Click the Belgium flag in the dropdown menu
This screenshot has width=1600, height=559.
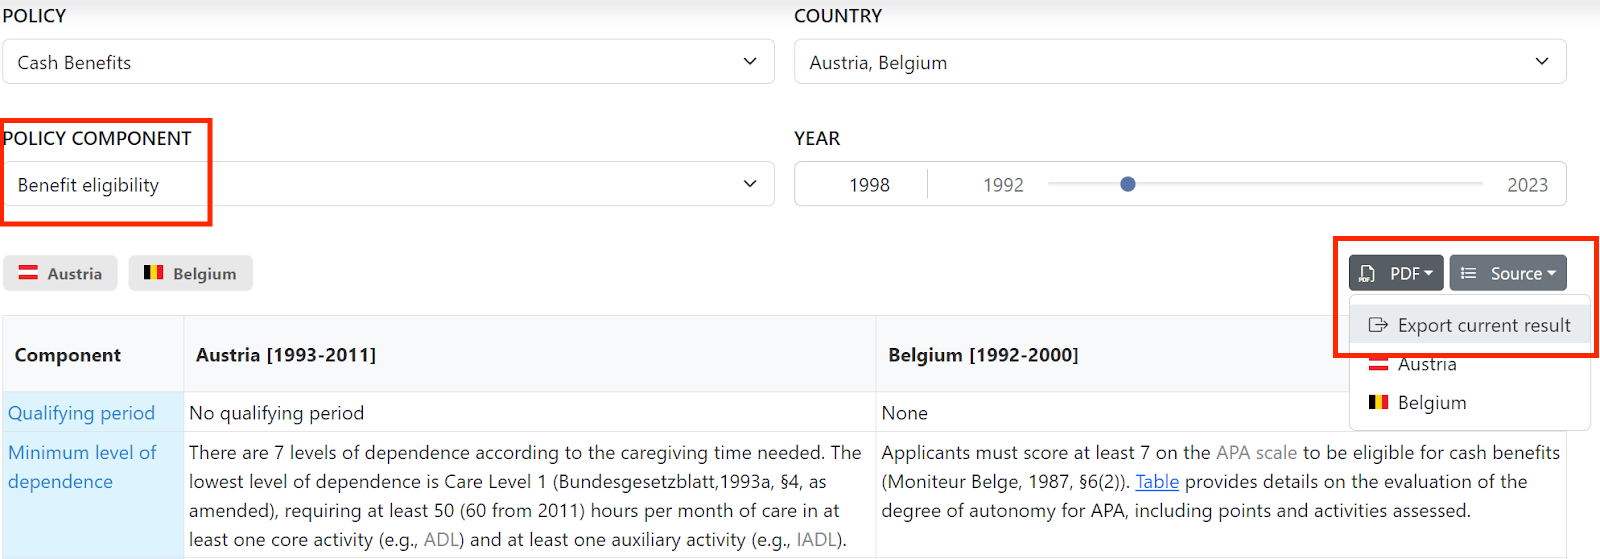pos(1378,402)
